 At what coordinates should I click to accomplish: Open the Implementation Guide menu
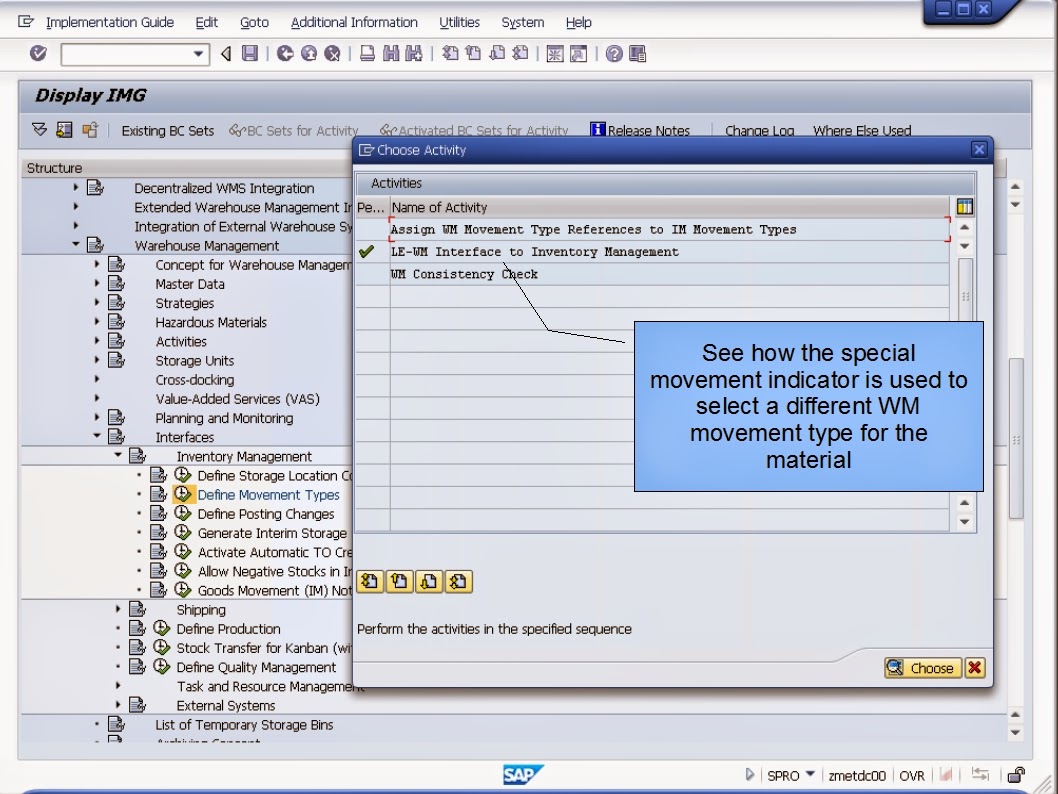(x=109, y=22)
